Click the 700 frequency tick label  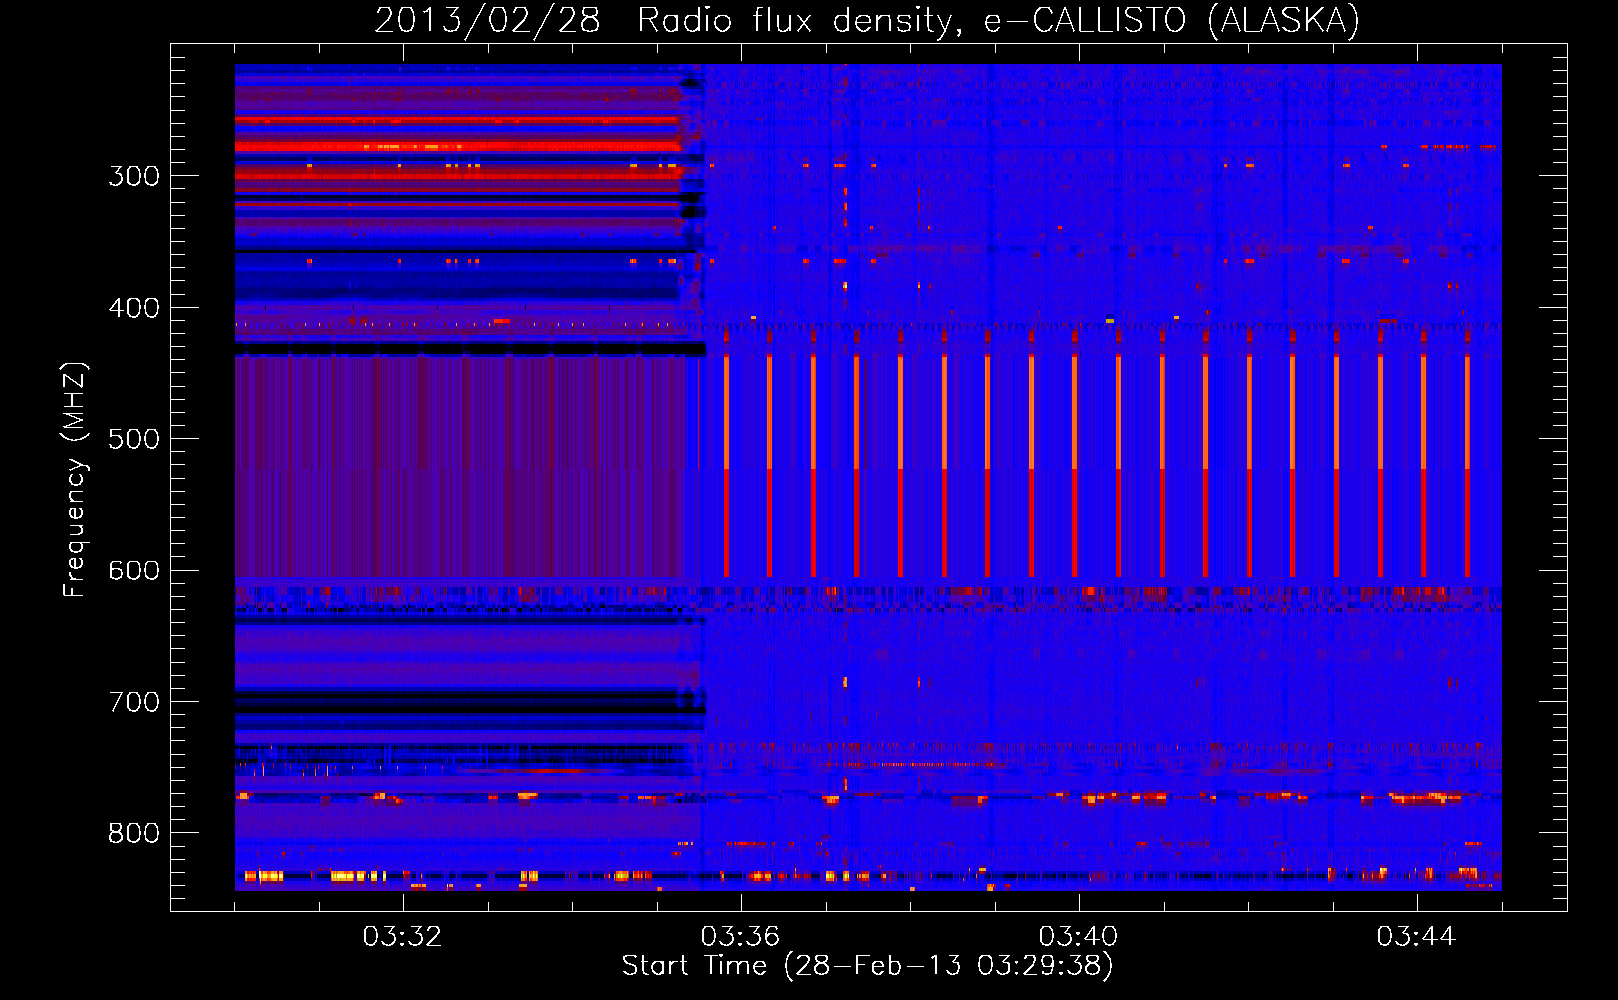(x=134, y=702)
